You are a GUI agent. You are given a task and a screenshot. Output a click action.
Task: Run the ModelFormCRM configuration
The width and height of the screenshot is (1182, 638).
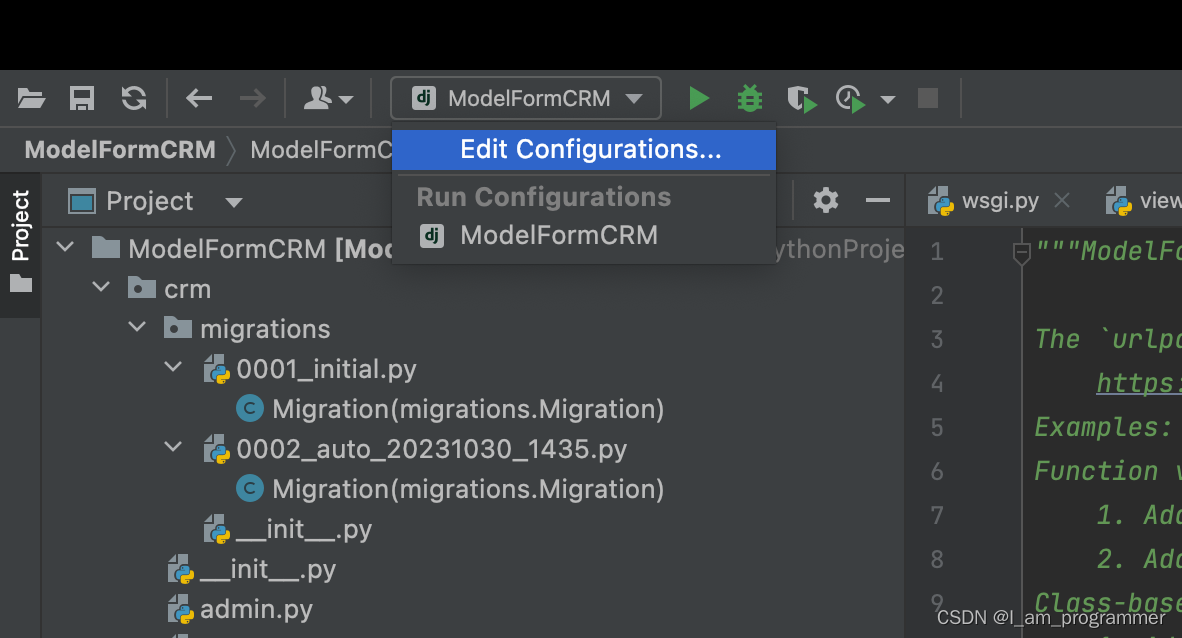(699, 98)
